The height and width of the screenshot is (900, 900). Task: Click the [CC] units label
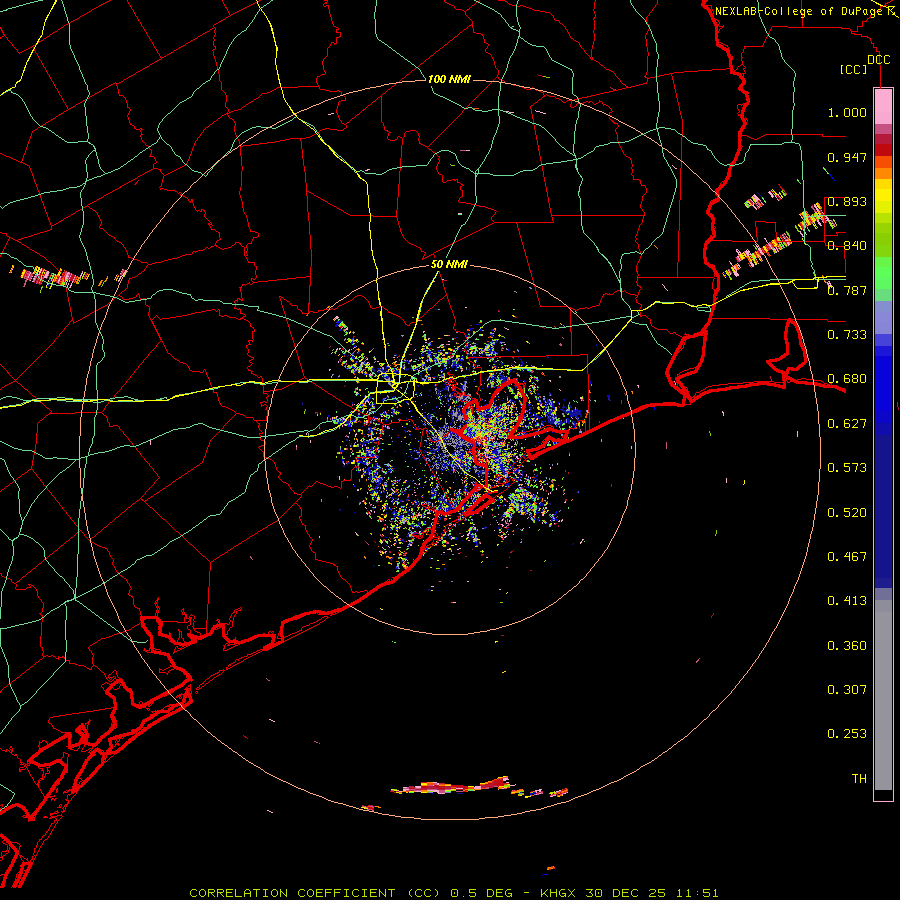click(x=854, y=69)
